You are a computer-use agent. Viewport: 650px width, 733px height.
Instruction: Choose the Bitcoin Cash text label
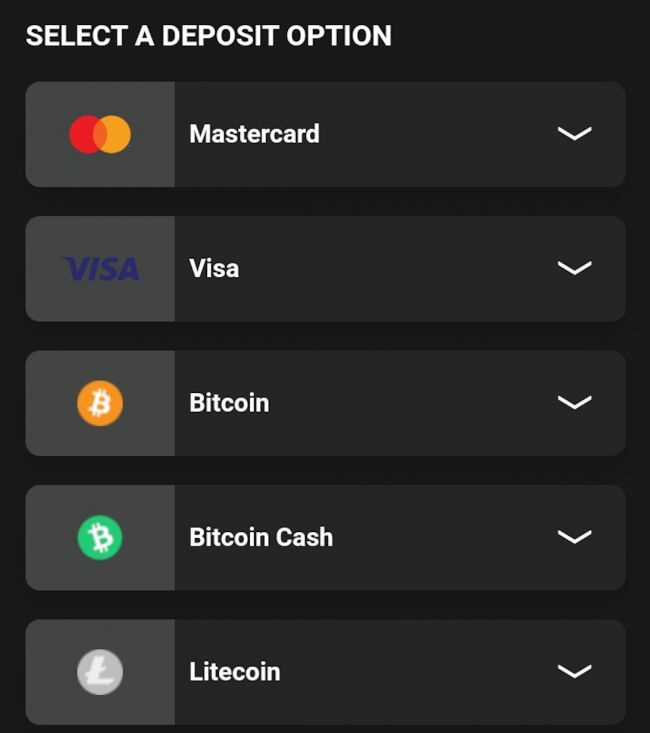261,537
